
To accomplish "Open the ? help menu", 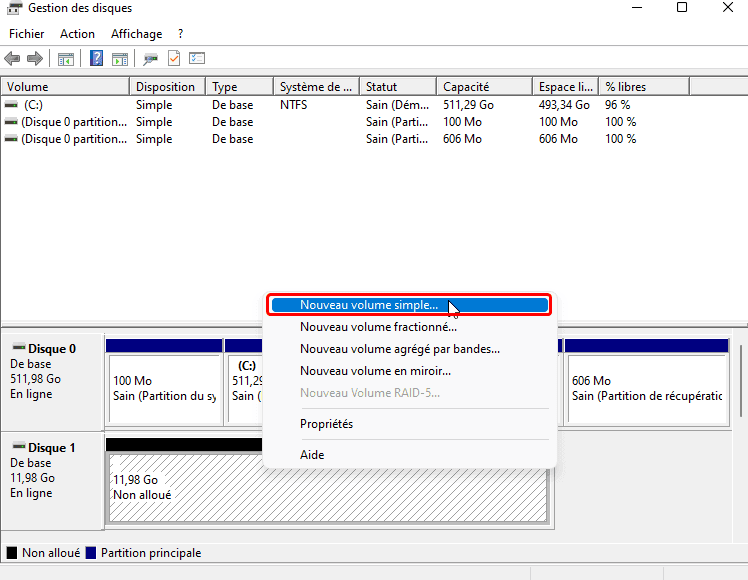I will 180,34.
